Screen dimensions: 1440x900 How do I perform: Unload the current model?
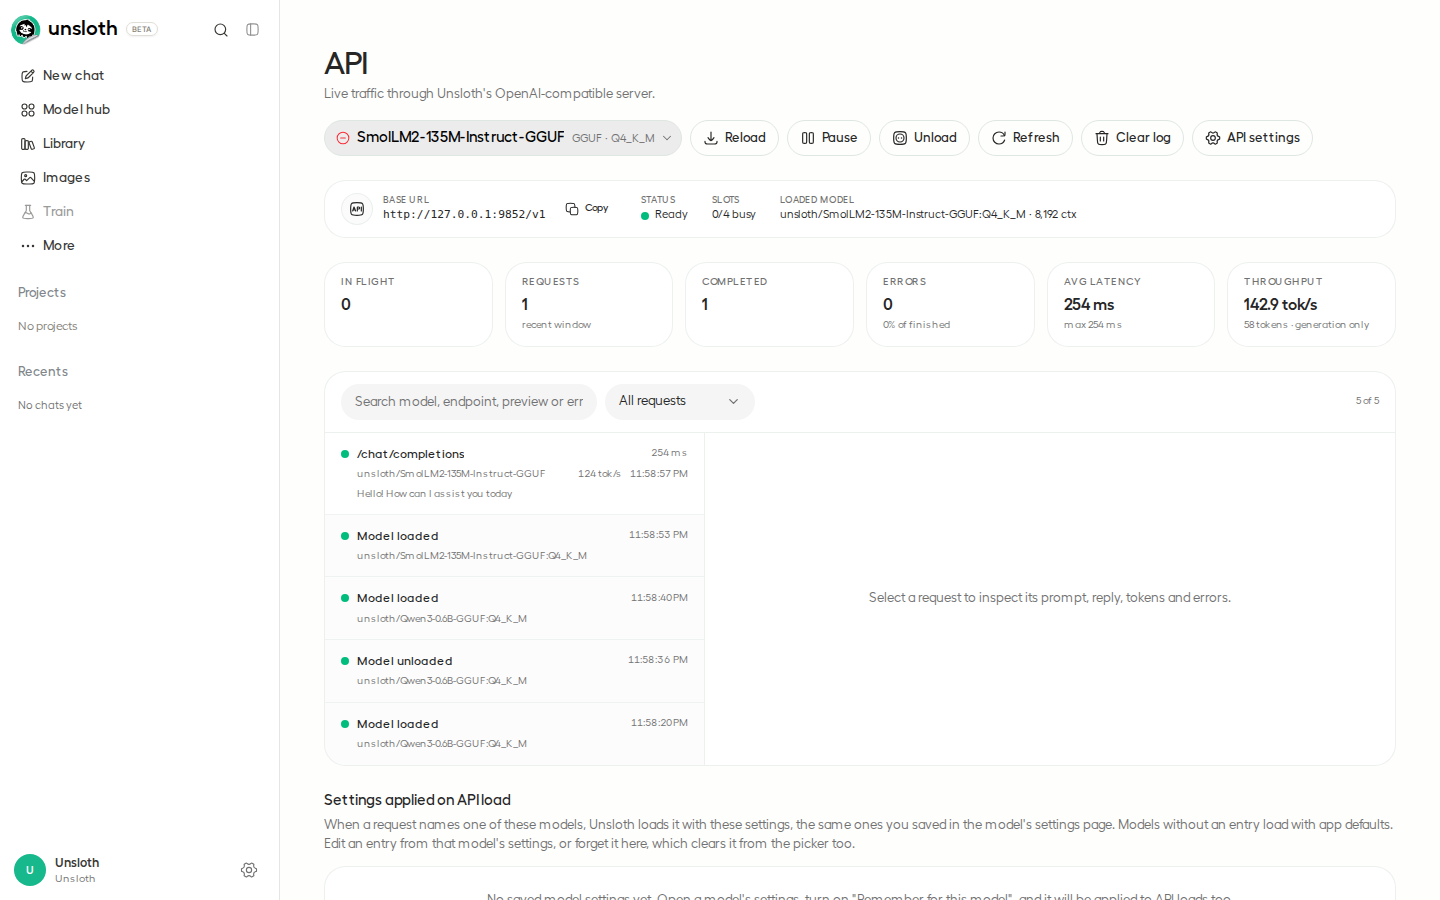pos(924,138)
